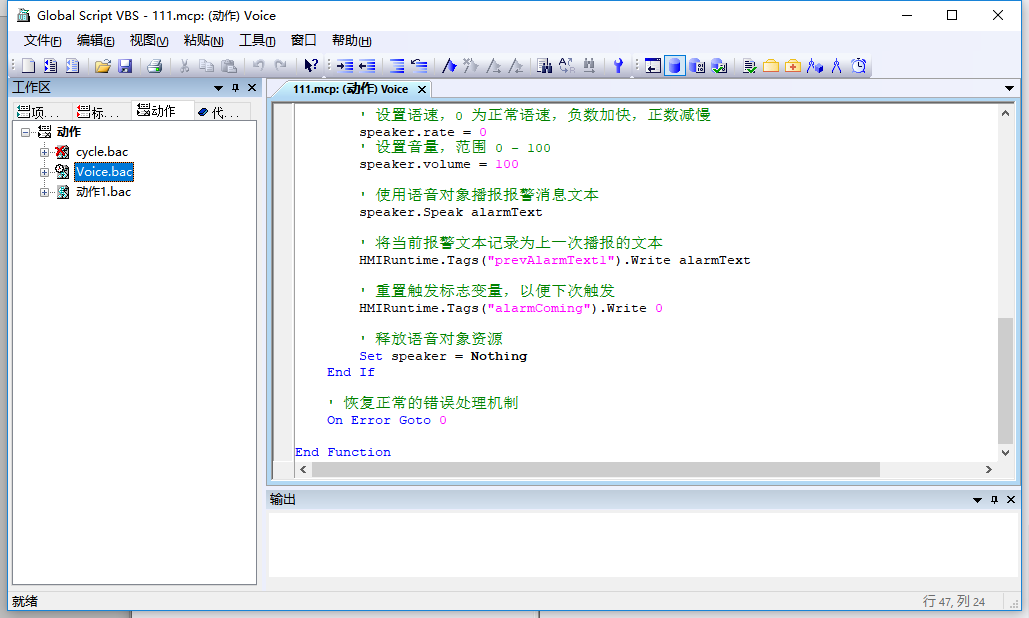Click the New file icon in toolbar
Screen dimensions: 1029x618
coord(28,66)
